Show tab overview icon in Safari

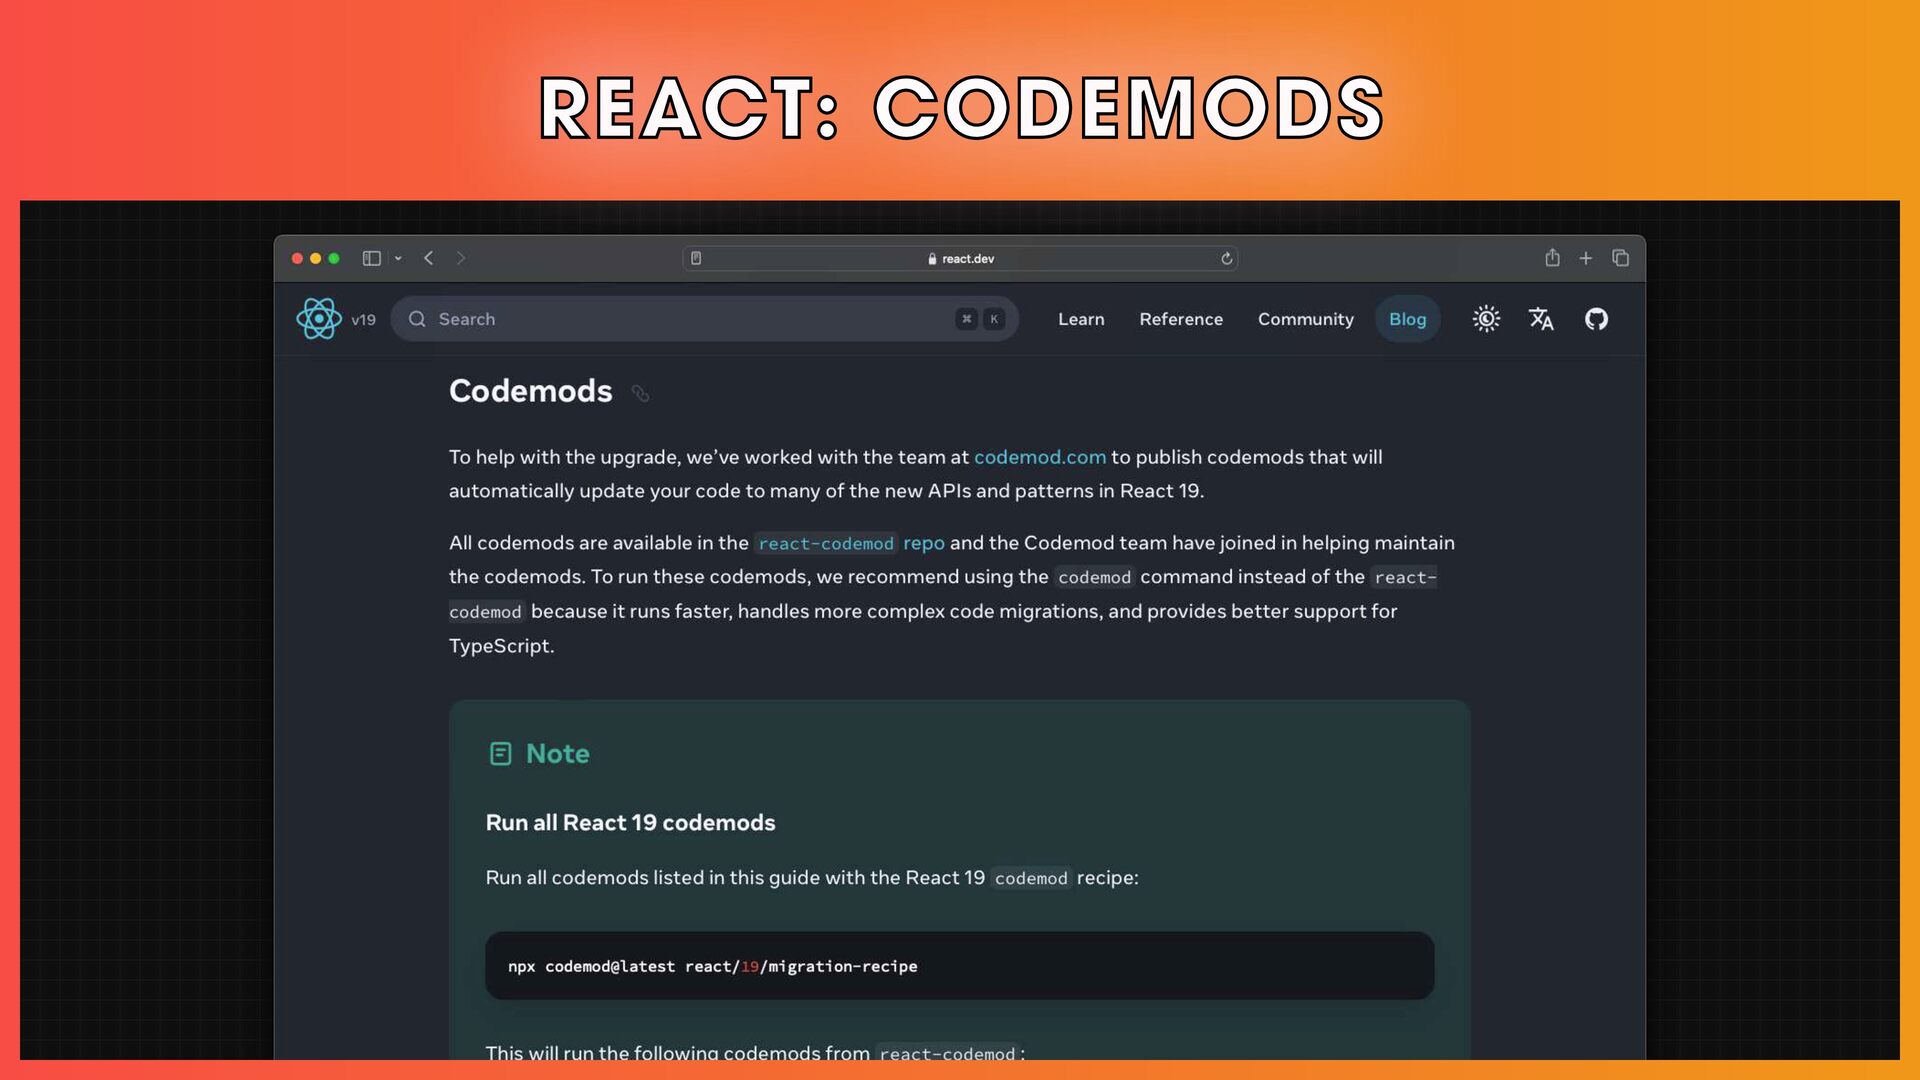point(1621,258)
